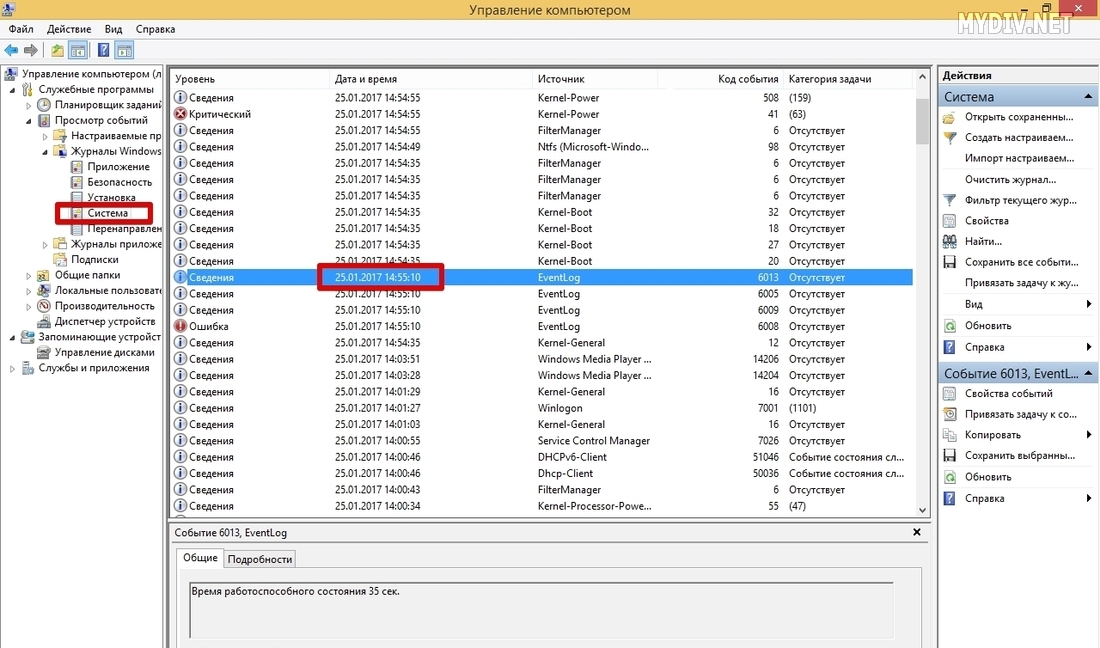This screenshot has height=648, width=1100.
Task: Select the DHCPv6-Client event row
Action: click(x=542, y=457)
